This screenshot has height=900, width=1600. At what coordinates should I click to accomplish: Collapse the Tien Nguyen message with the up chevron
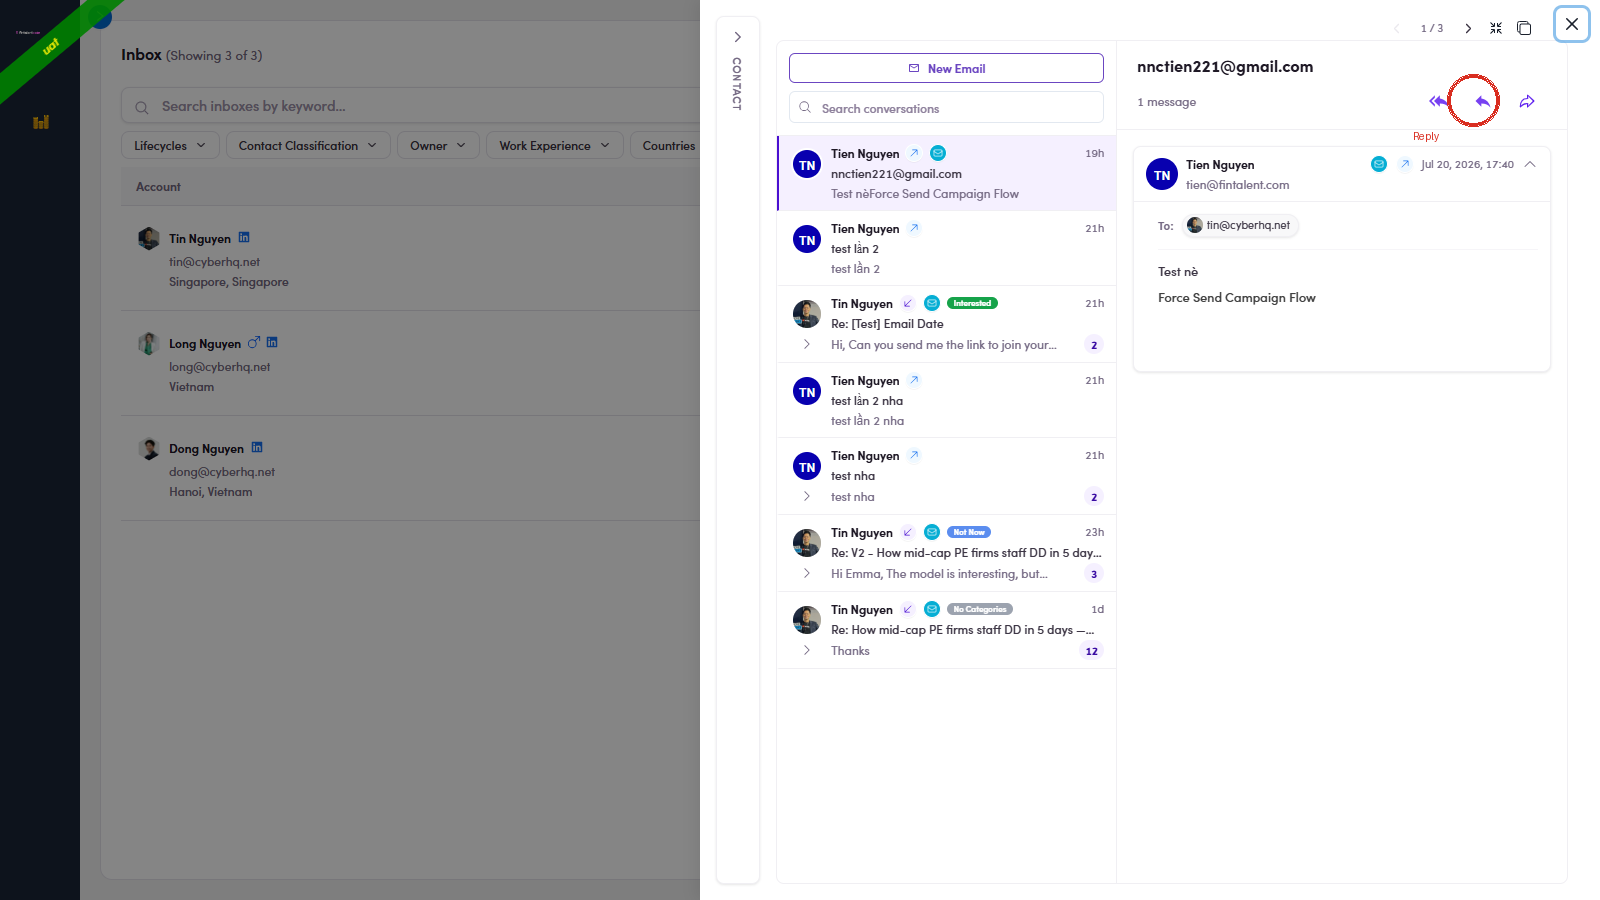[x=1530, y=164]
